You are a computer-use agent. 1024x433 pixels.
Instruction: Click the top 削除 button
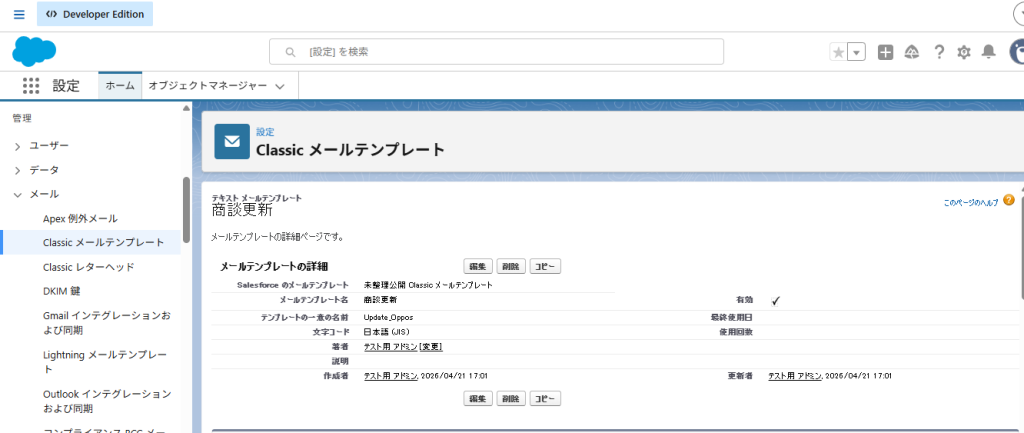(511, 266)
